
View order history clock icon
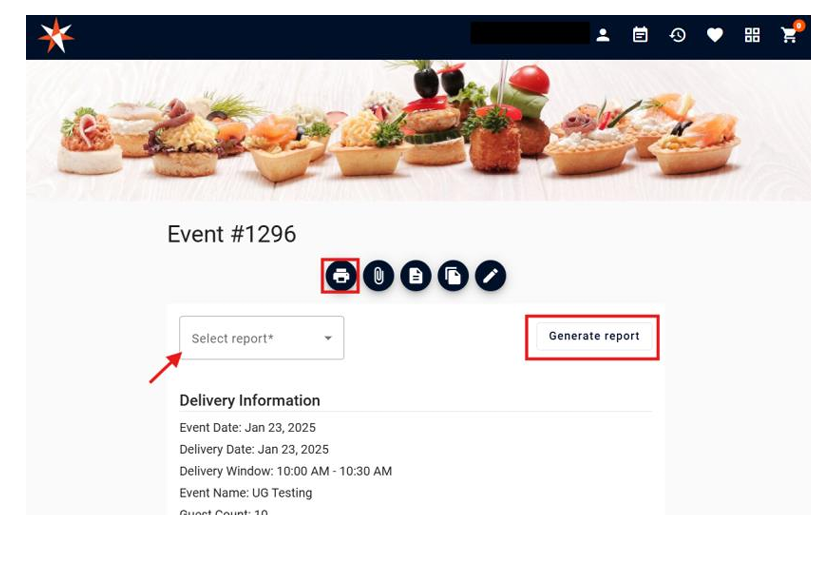678,35
